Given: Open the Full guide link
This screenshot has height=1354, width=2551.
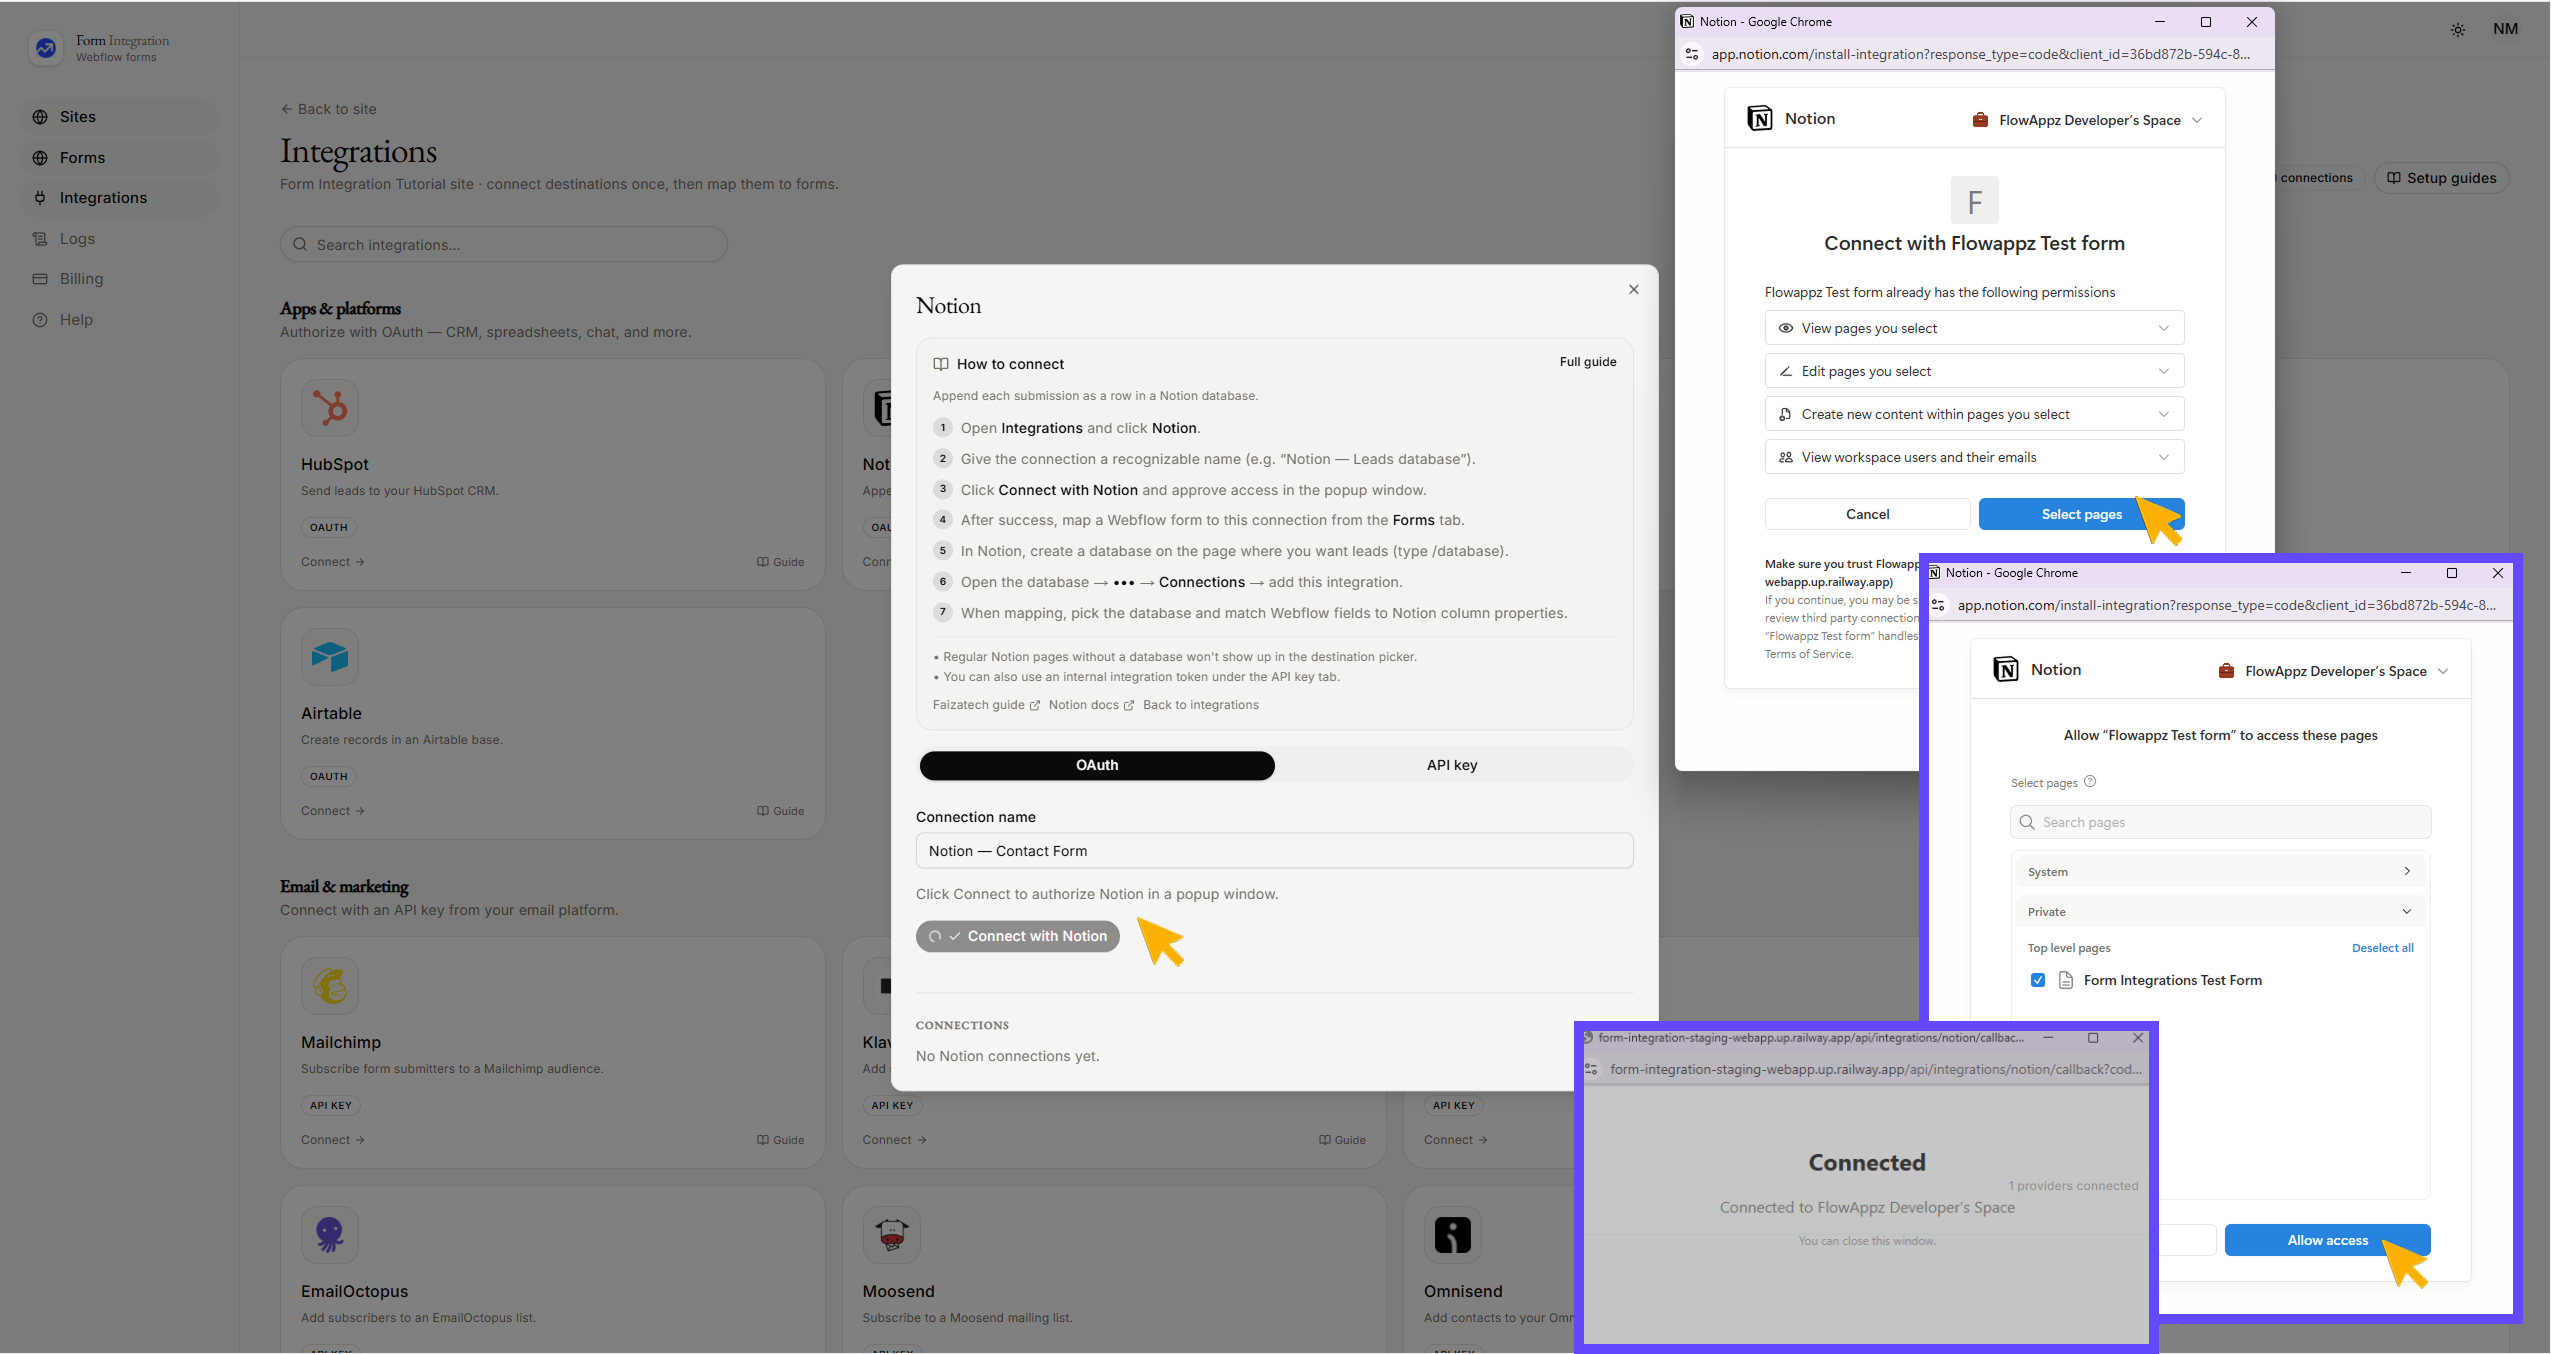Looking at the screenshot, I should click(x=1588, y=362).
